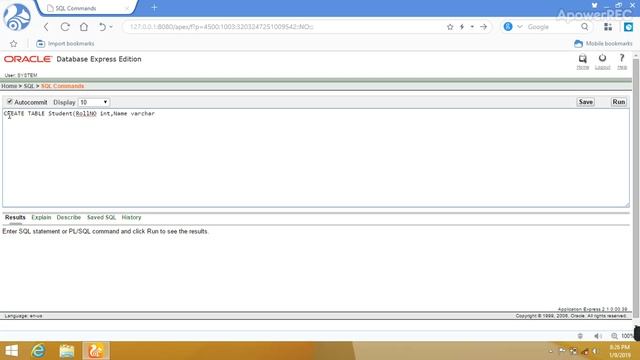The image size is (640, 360).
Task: Reload the page with the refresh icon
Action: coord(65,27)
